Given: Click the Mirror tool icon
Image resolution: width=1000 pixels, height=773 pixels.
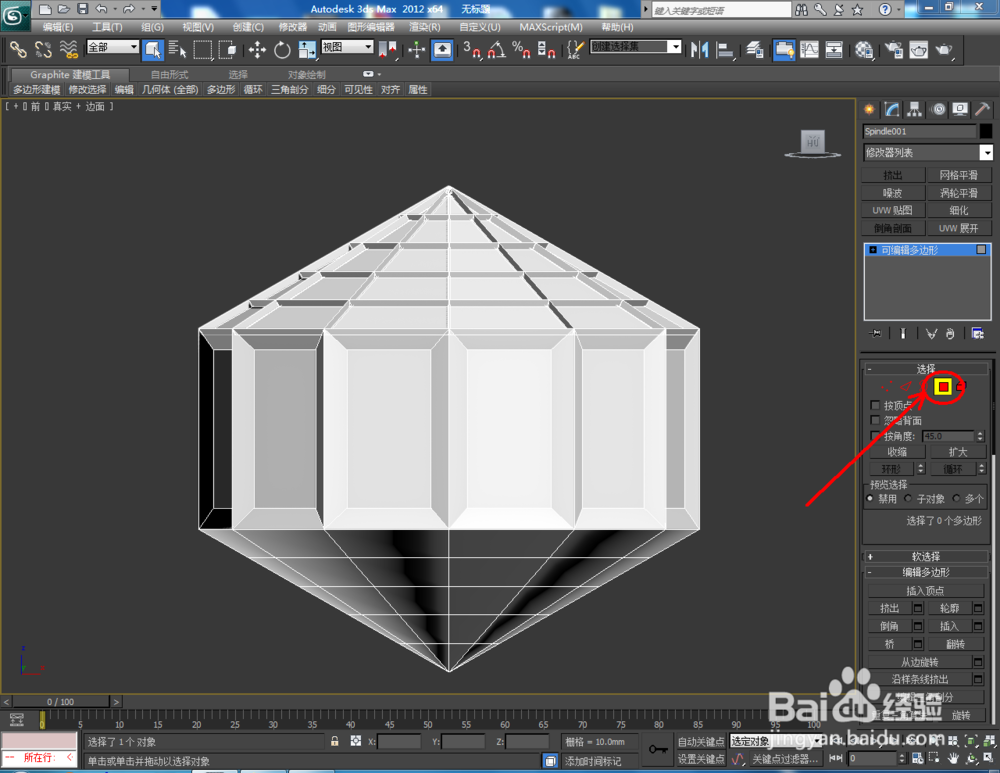Looking at the screenshot, I should pos(699,49).
